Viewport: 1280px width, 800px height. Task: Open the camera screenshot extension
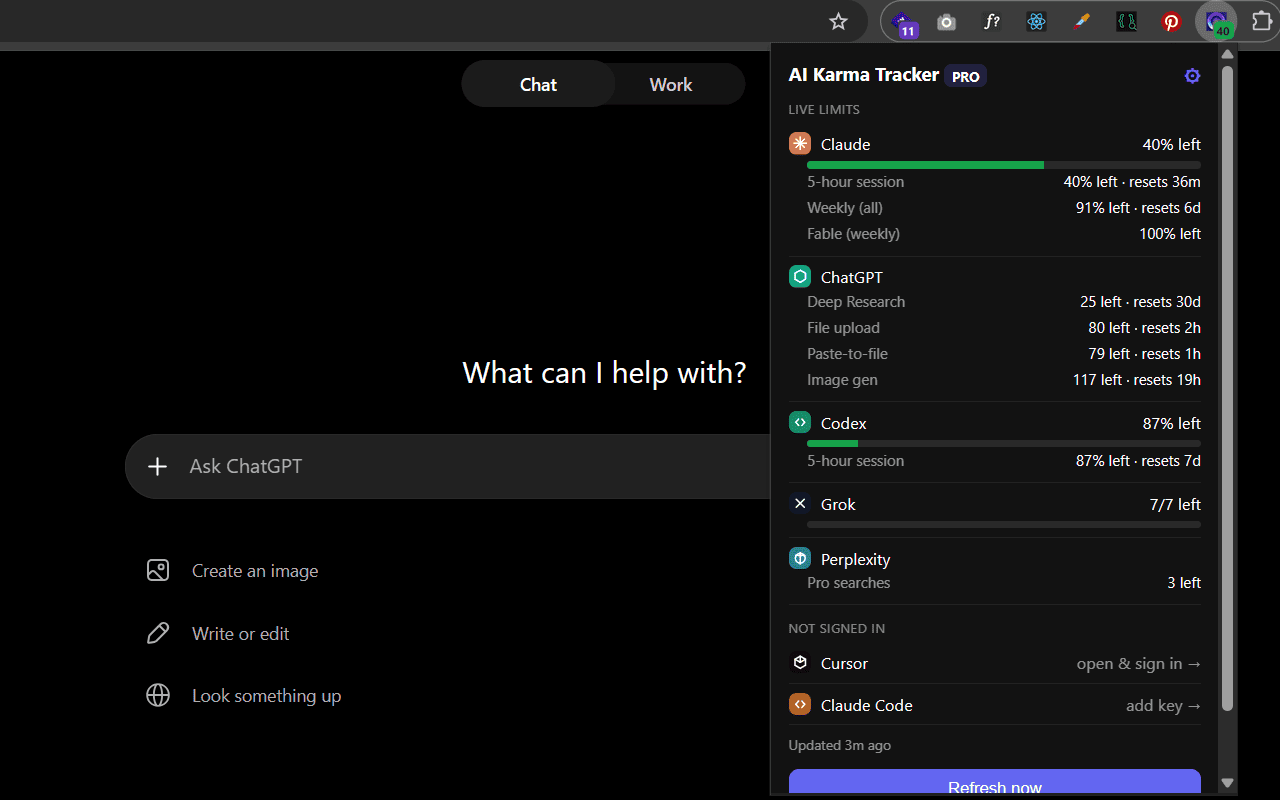[x=946, y=22]
